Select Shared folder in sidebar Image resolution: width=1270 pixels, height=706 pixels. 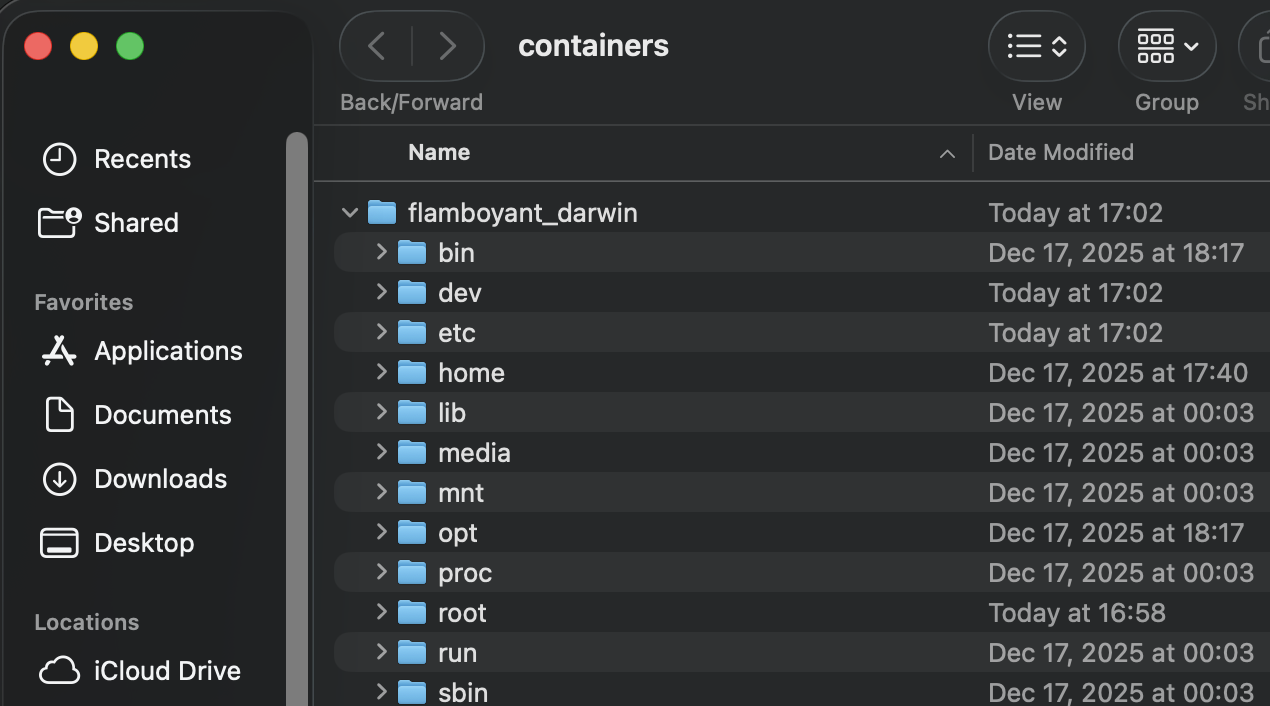(x=136, y=223)
